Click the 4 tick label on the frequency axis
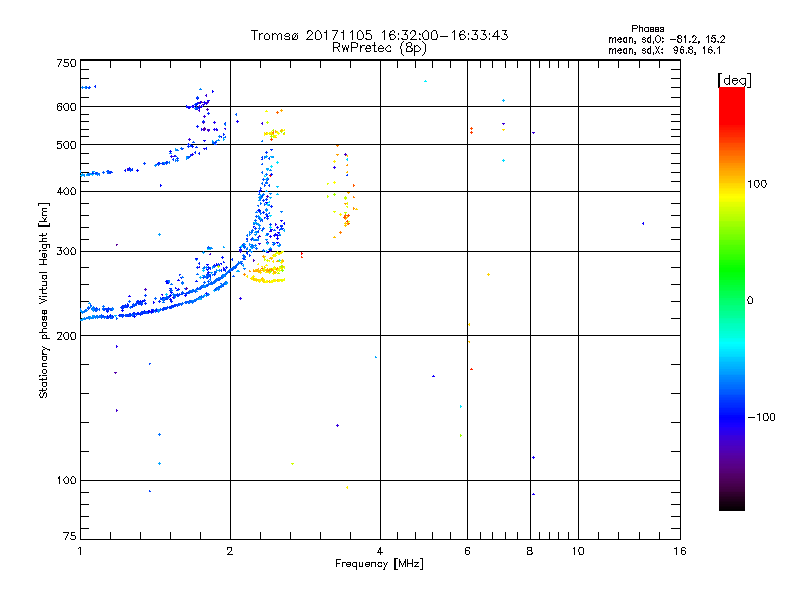Image resolution: width=800 pixels, height=600 pixels. 380,551
